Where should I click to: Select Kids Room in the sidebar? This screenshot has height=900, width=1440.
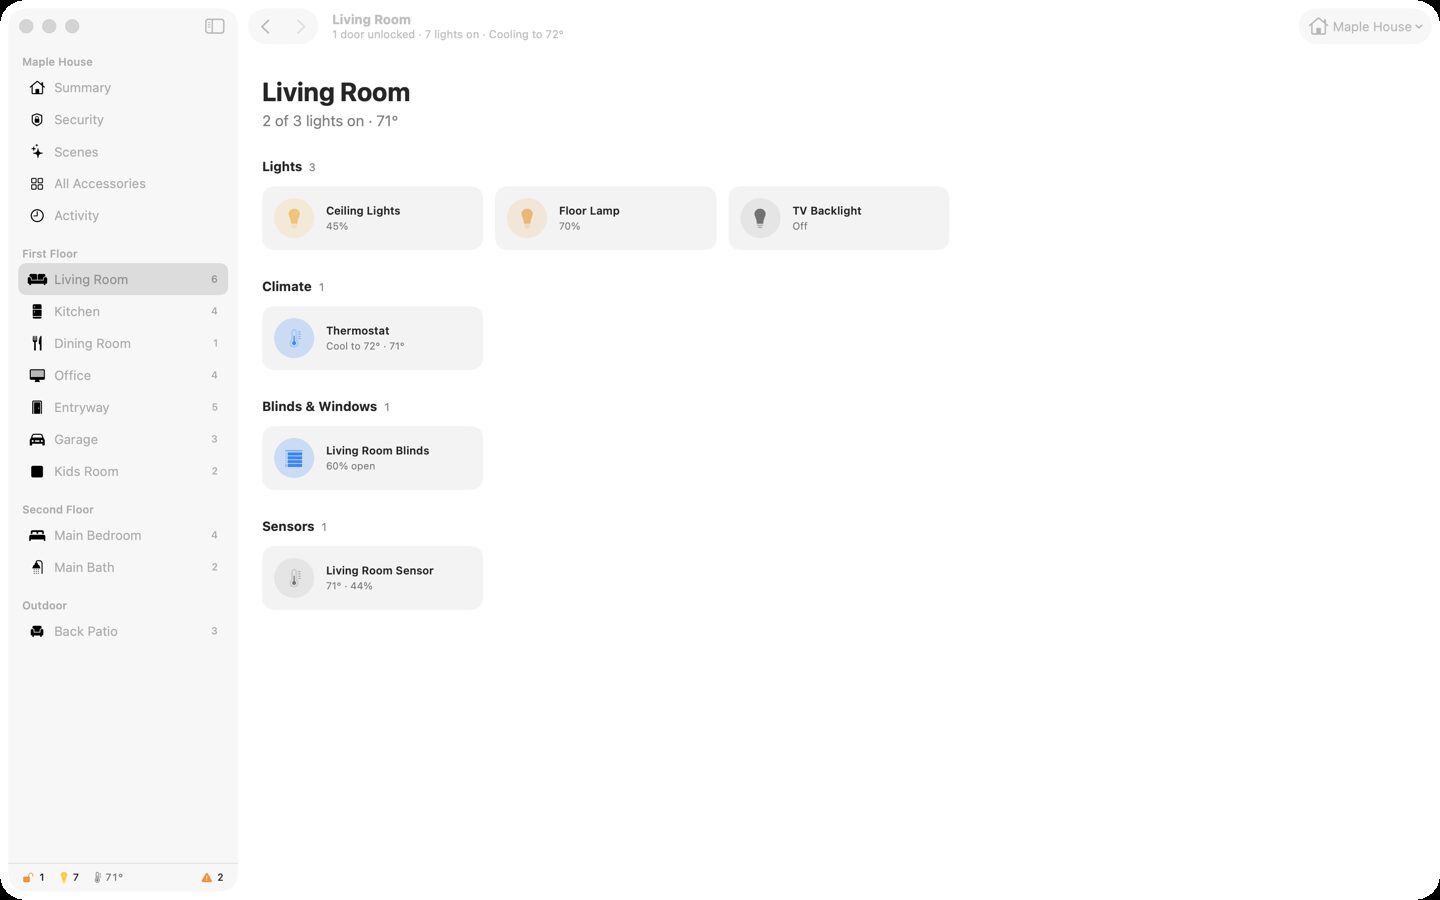pyautogui.click(x=123, y=472)
